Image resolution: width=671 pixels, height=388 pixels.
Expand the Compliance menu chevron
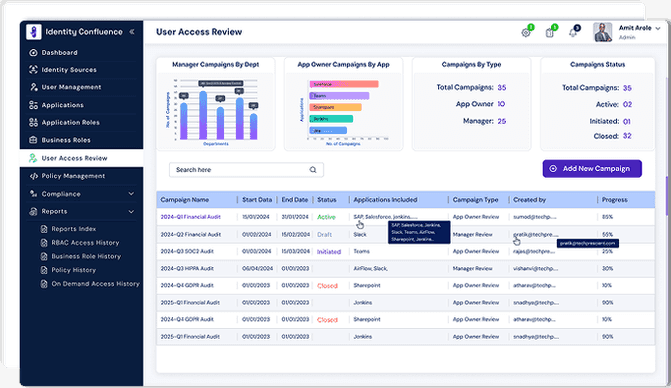pos(131,194)
